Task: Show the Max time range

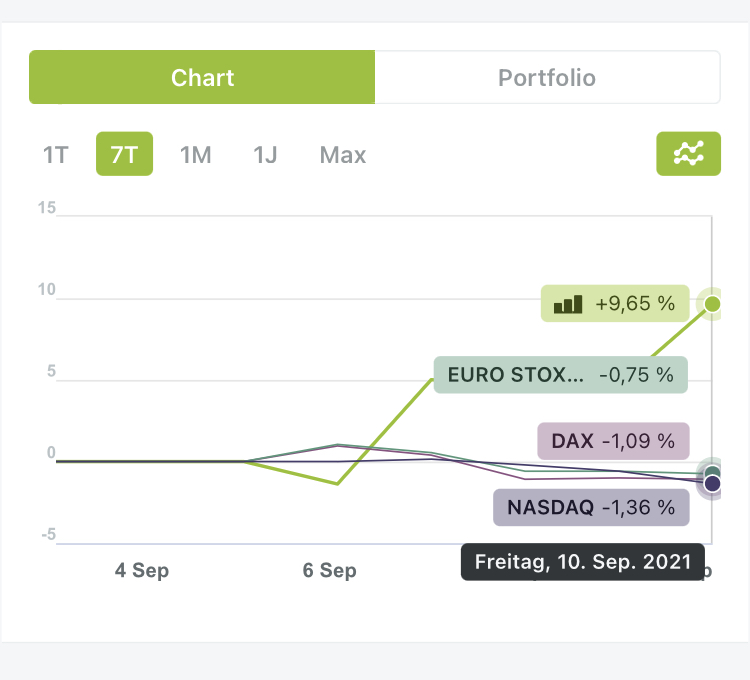Action: (343, 155)
